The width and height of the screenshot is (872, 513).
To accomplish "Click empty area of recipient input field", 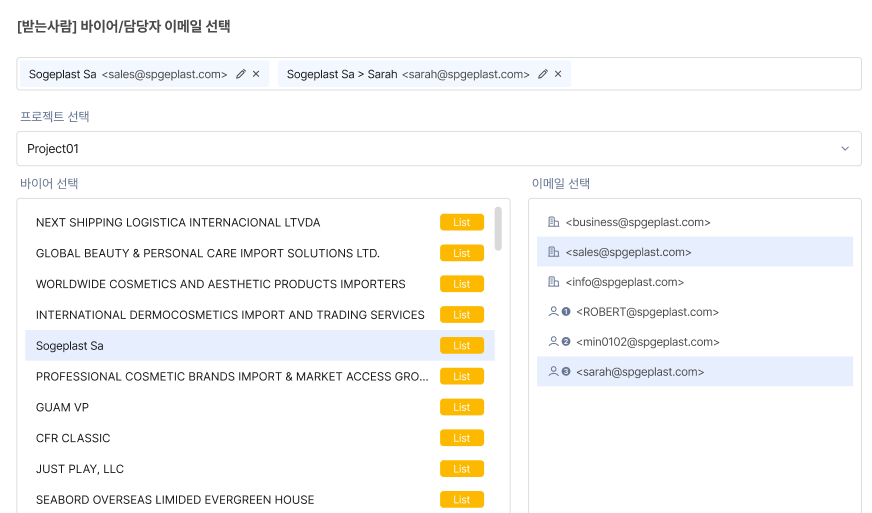I will (710, 74).
